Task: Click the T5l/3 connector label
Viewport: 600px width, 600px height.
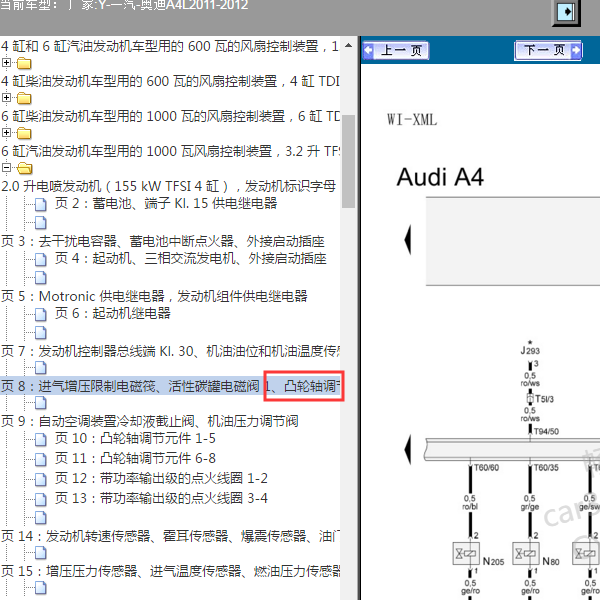Action: point(544,399)
